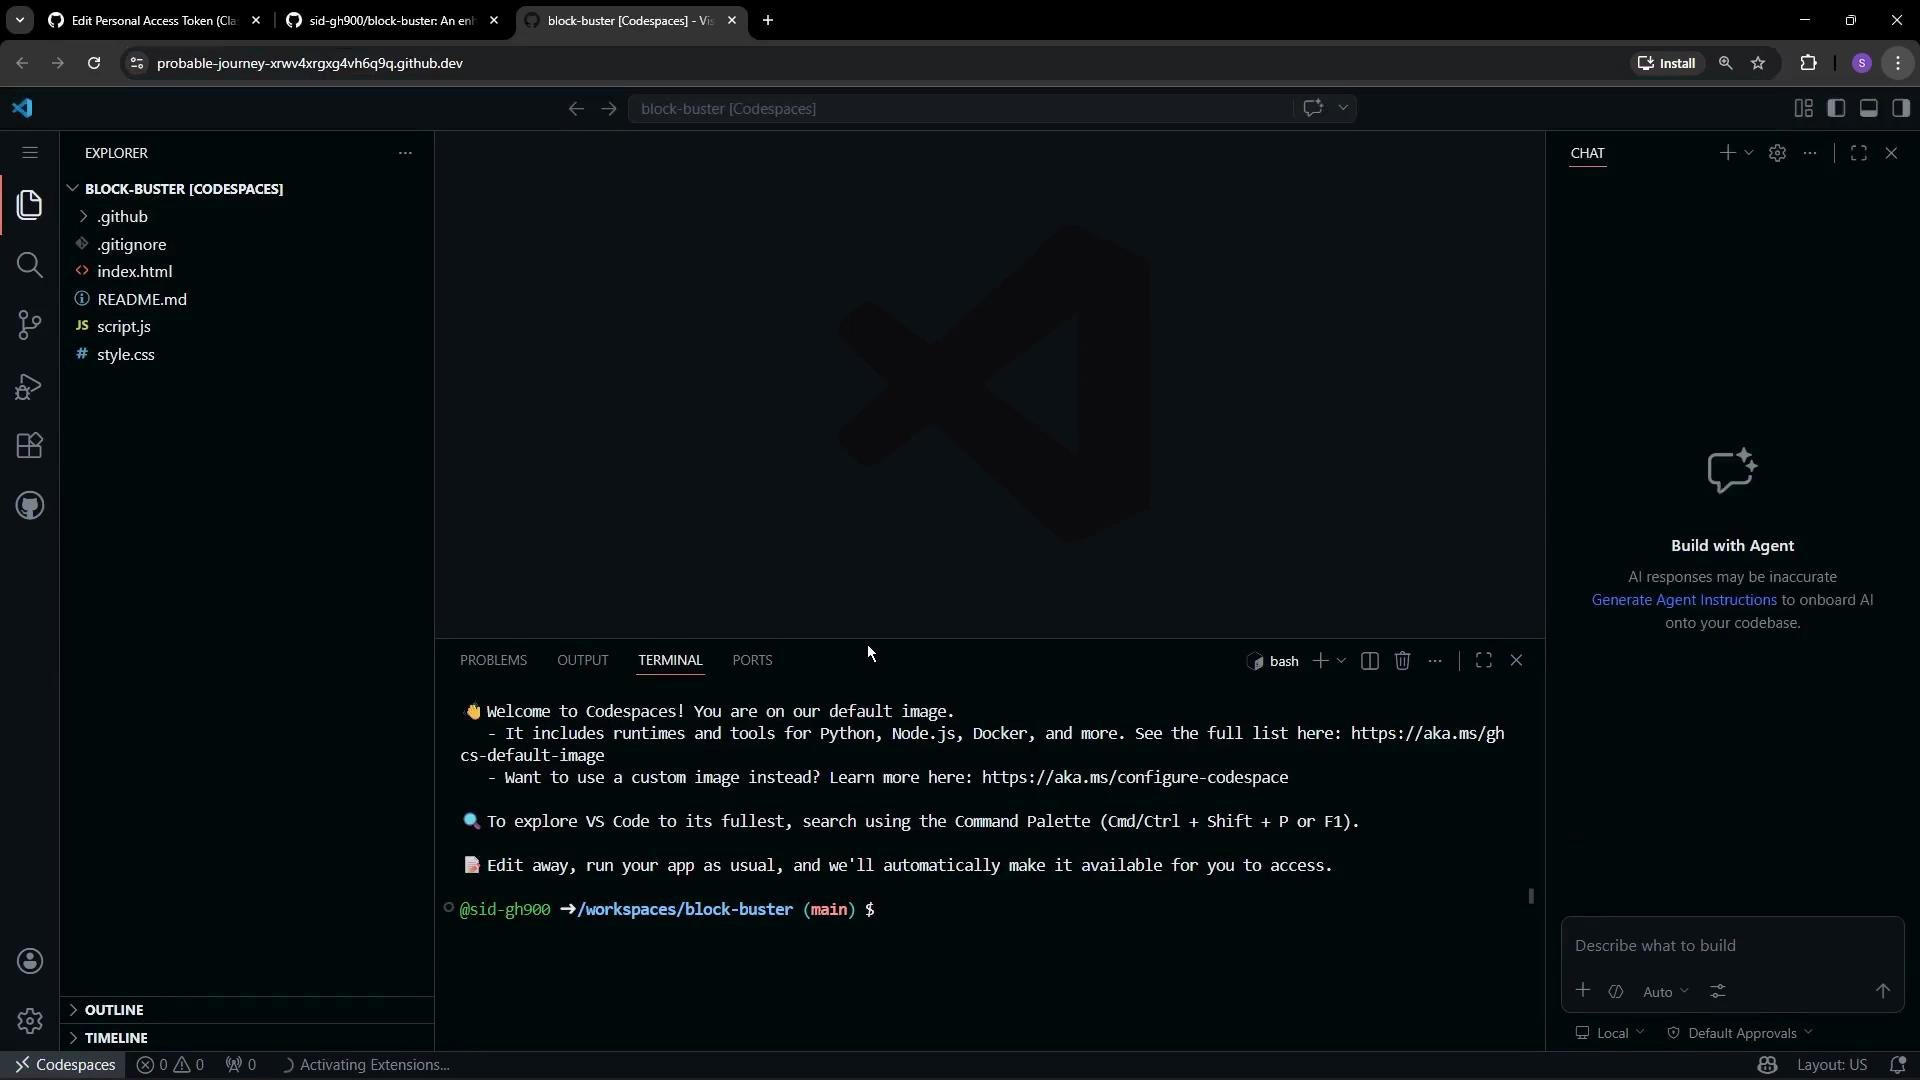Click the command center search box
Screen dimensions: 1920x1080
tap(960, 108)
